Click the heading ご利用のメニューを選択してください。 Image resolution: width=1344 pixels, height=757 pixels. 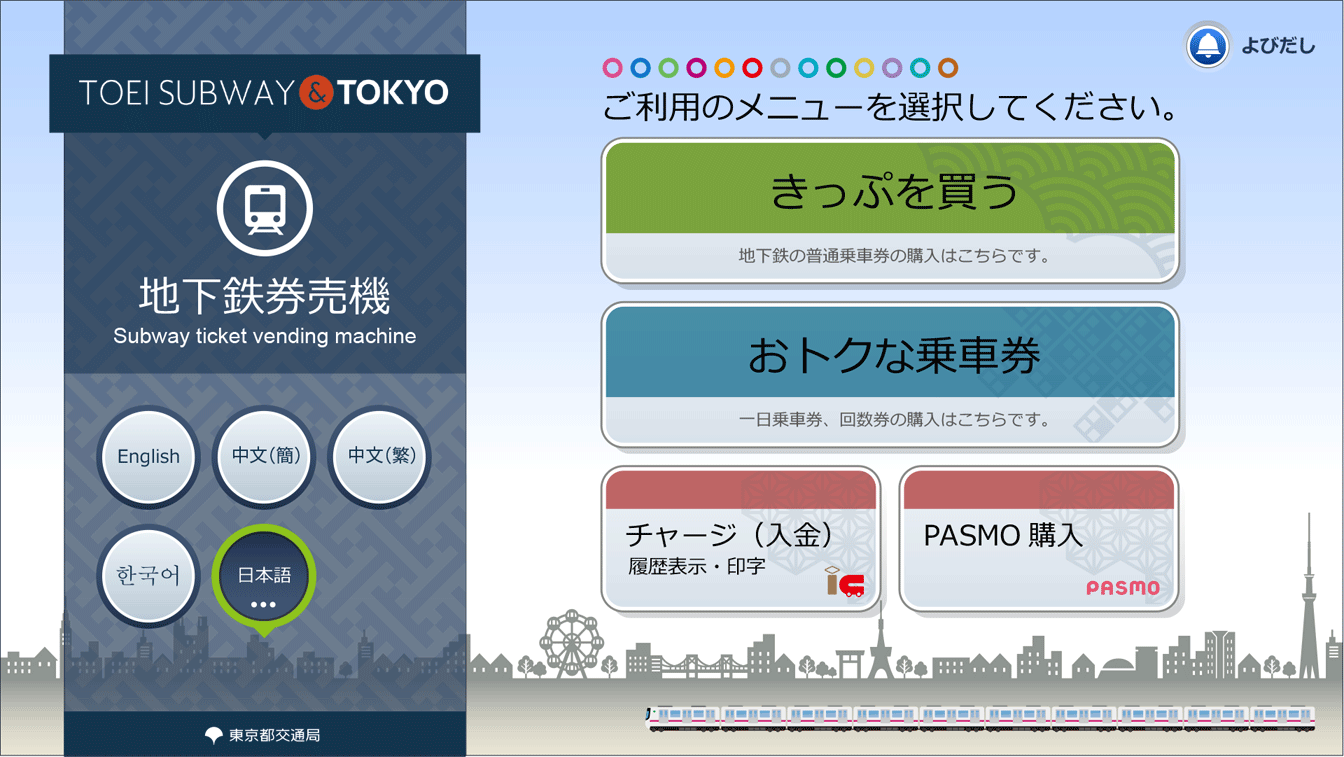888,106
